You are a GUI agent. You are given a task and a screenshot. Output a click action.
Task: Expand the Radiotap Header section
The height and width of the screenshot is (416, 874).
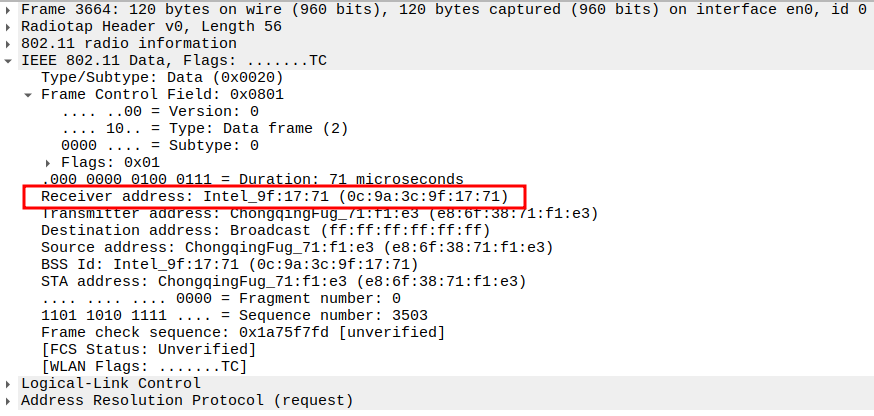[10, 27]
